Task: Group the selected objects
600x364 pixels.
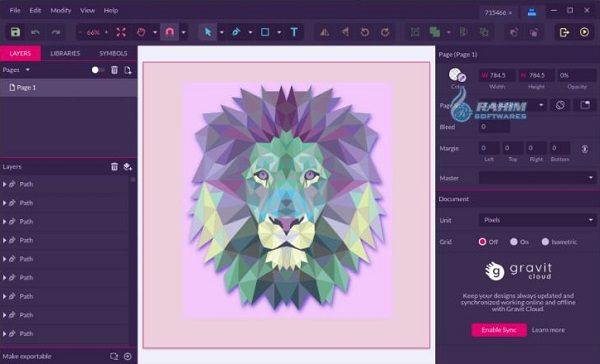Action: (415, 33)
